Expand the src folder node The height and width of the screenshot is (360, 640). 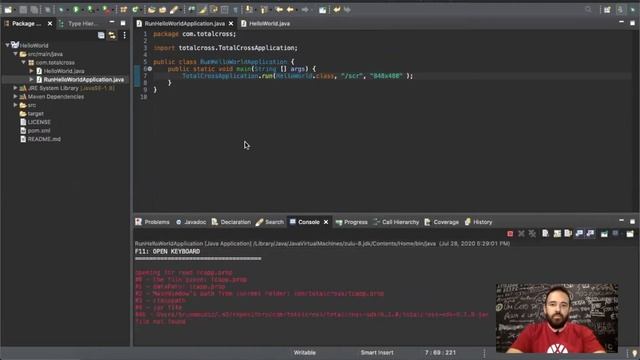pyautogui.click(x=16, y=105)
